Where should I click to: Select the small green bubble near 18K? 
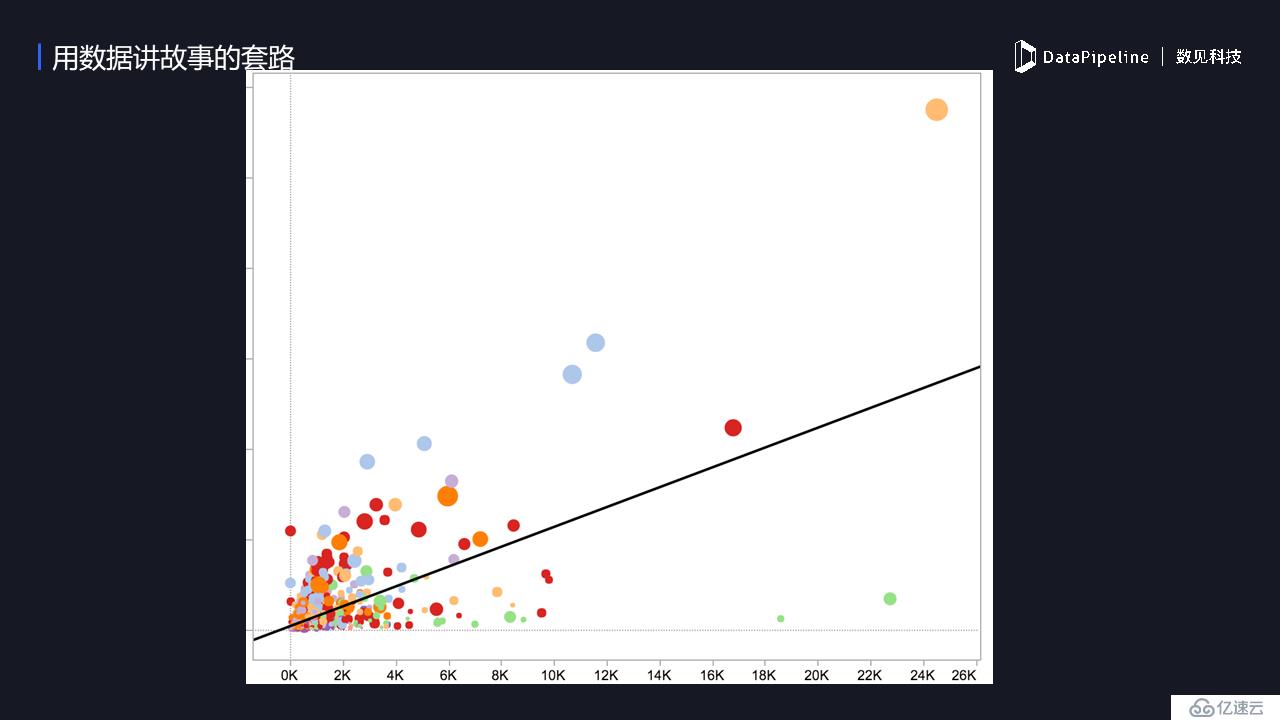(x=781, y=619)
